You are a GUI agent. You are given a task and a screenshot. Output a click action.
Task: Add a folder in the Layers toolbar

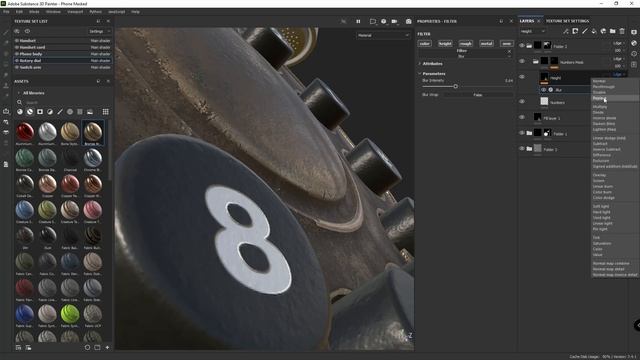point(613,31)
